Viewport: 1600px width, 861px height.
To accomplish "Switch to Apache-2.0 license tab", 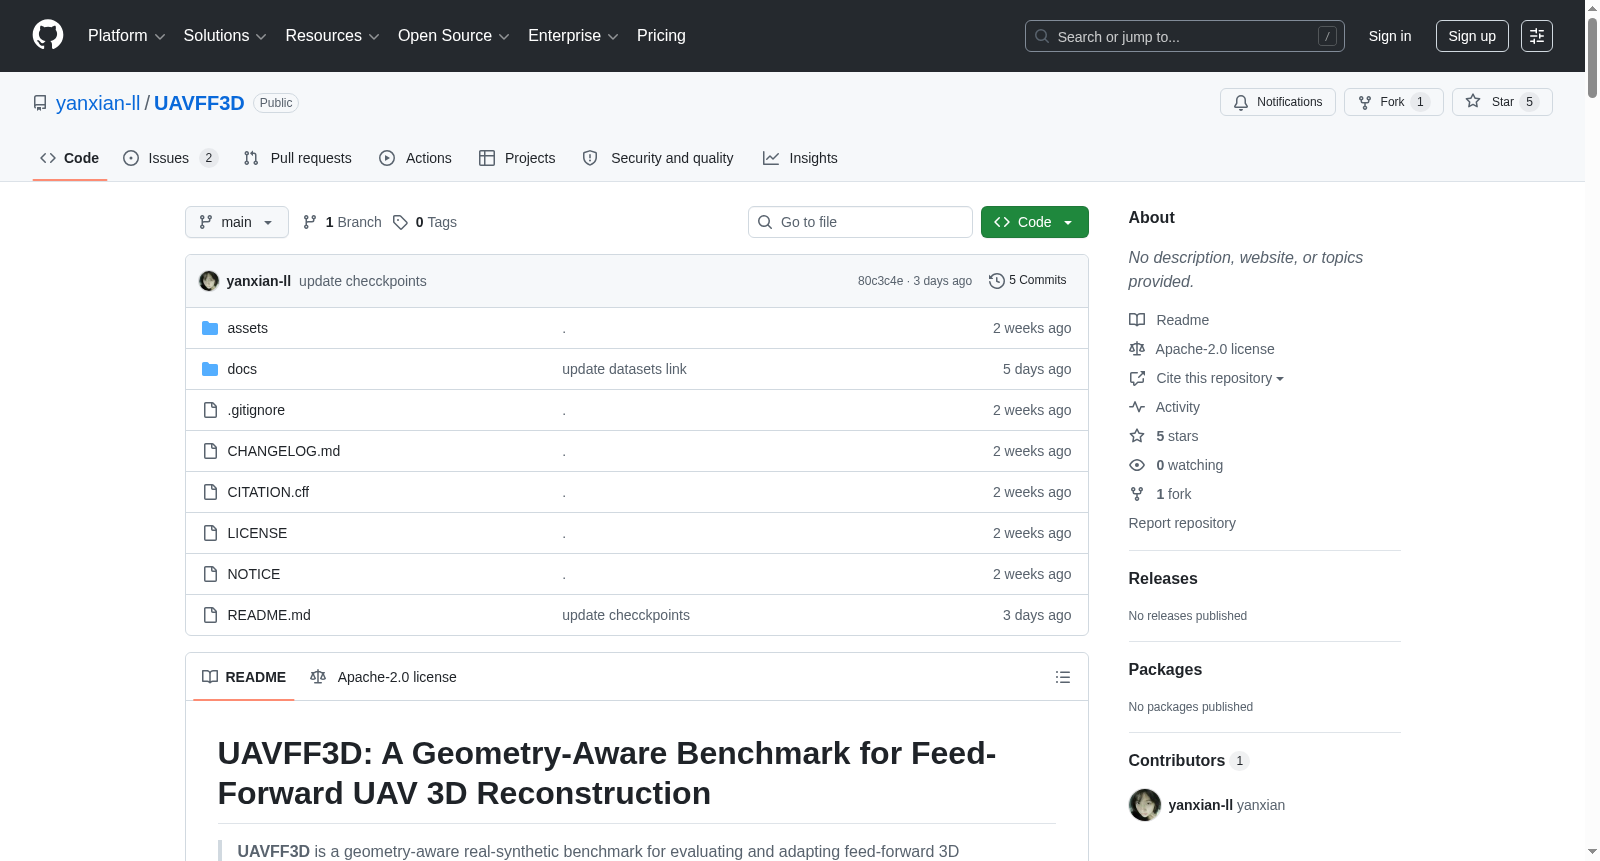I will point(383,677).
